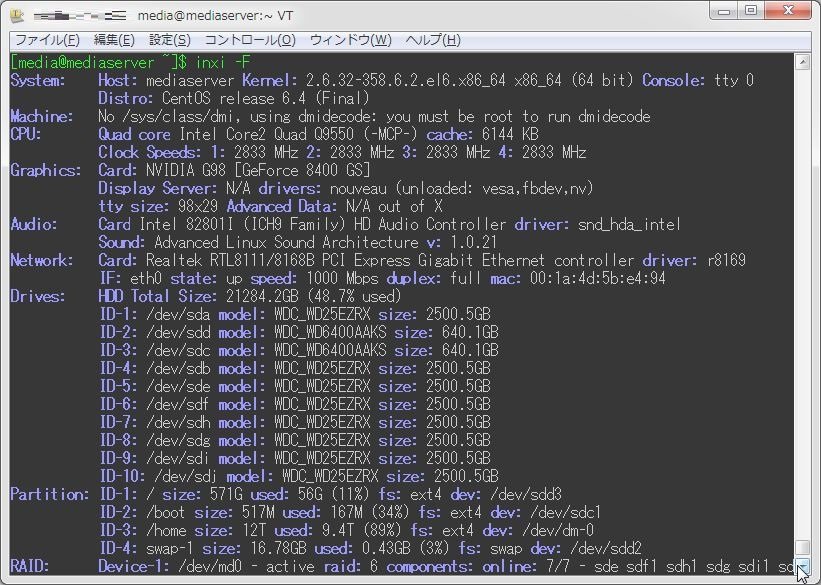The image size is (821, 585).
Task: Click the '[media@mediaserver ~]$' prompt
Action: click(98, 62)
